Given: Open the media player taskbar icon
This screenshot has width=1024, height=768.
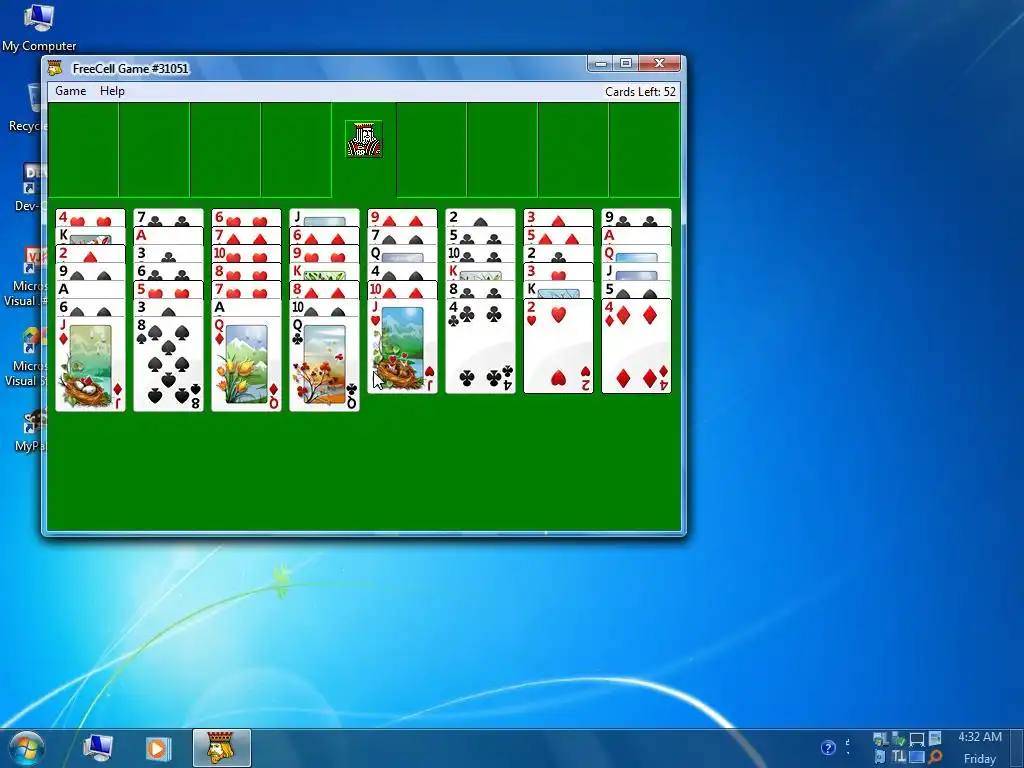Looking at the screenshot, I should [x=157, y=748].
